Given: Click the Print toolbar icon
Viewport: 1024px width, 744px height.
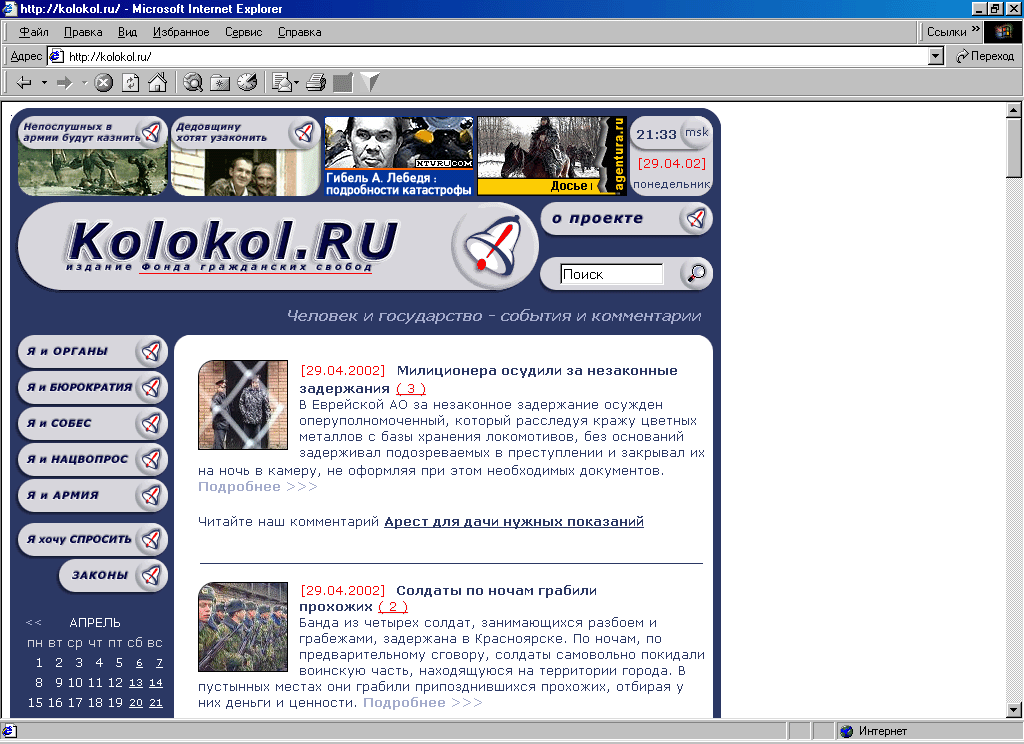Looking at the screenshot, I should pyautogui.click(x=316, y=83).
